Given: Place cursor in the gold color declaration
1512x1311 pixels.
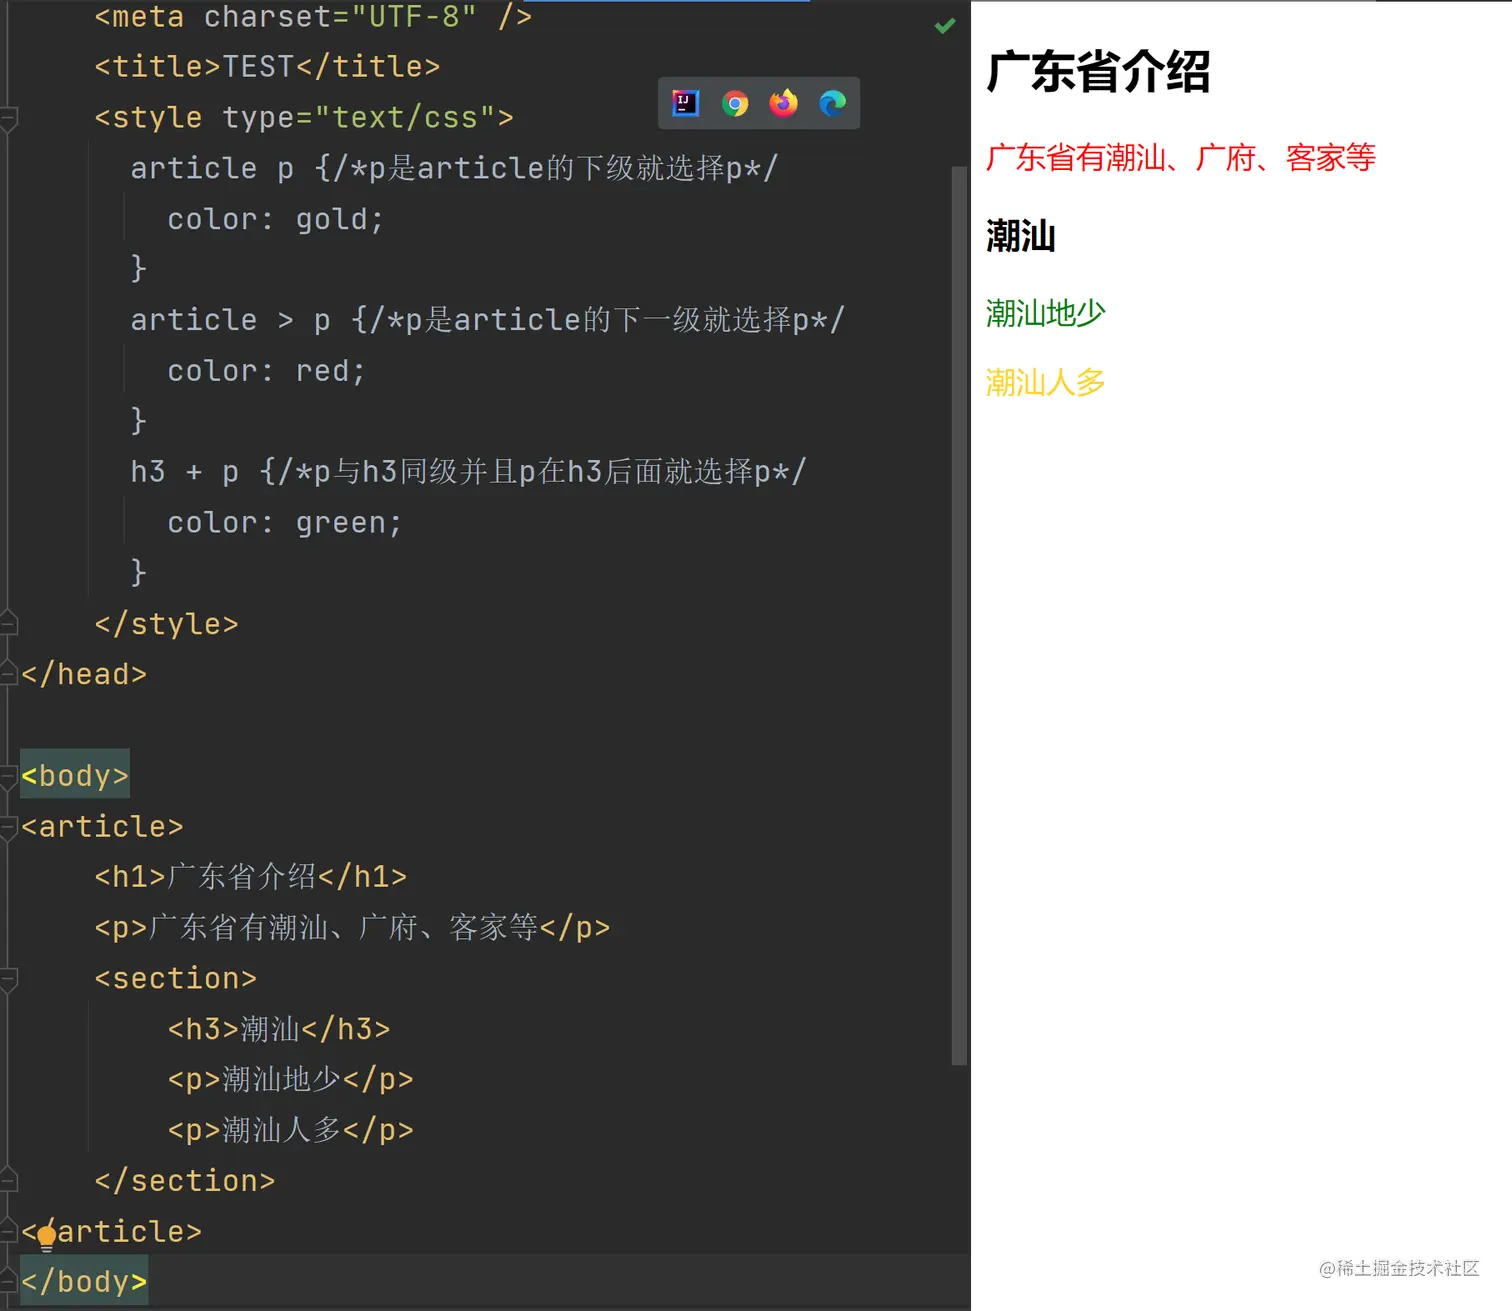Looking at the screenshot, I should 275,218.
